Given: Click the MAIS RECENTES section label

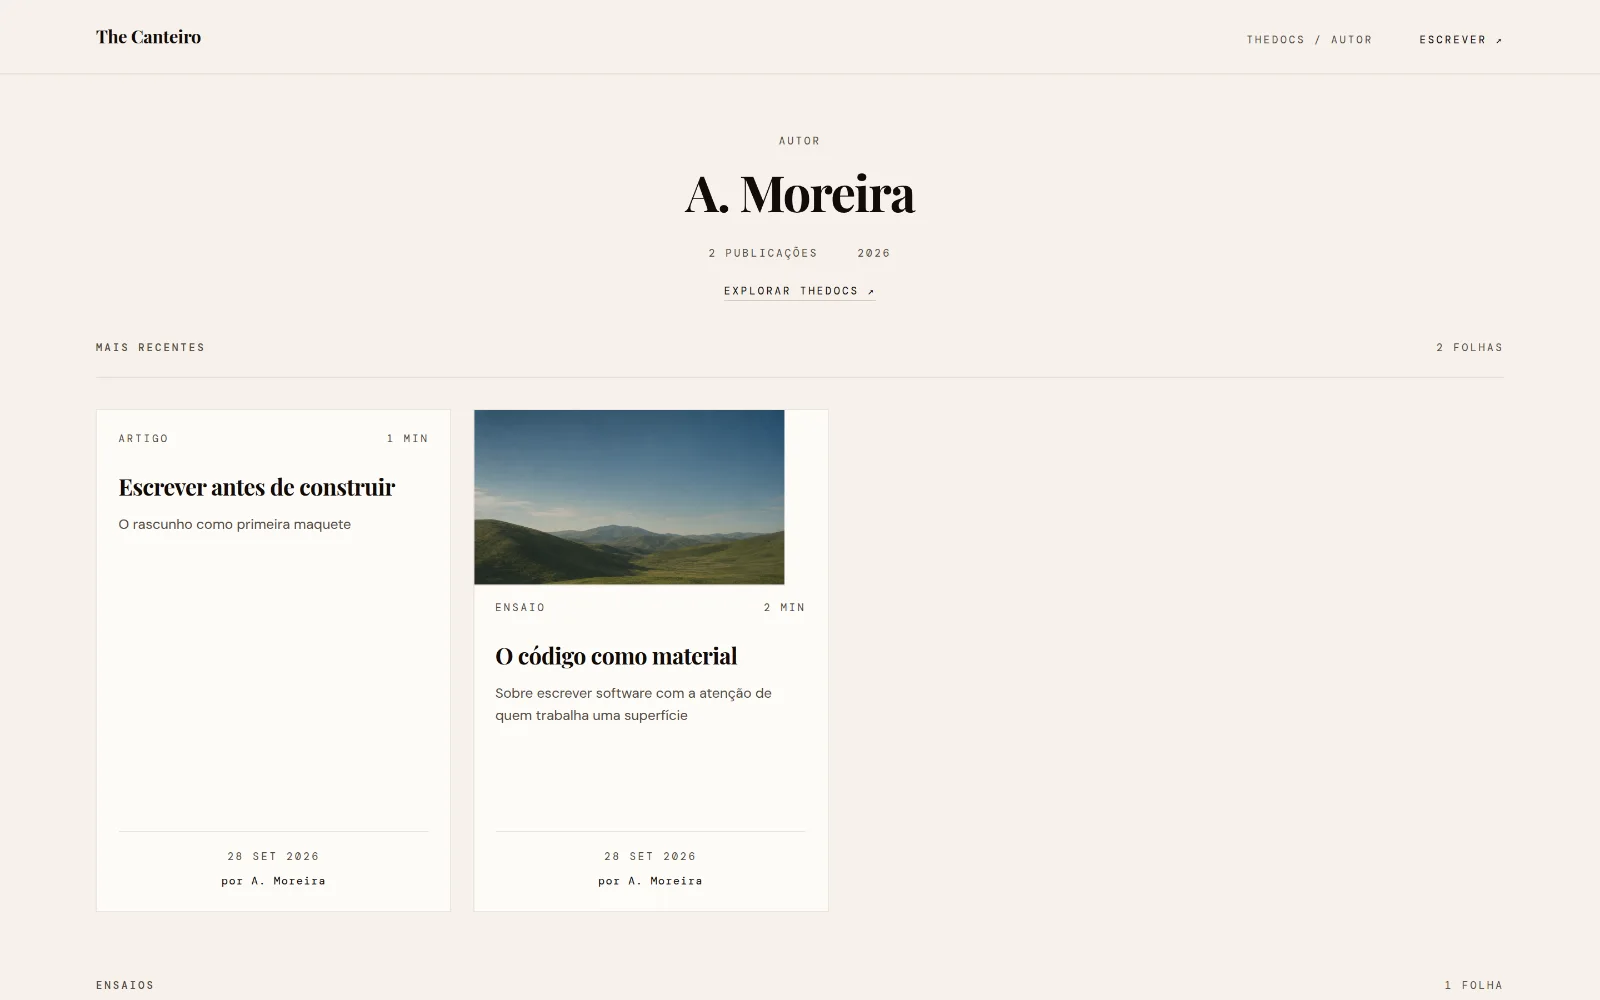Looking at the screenshot, I should coord(150,347).
